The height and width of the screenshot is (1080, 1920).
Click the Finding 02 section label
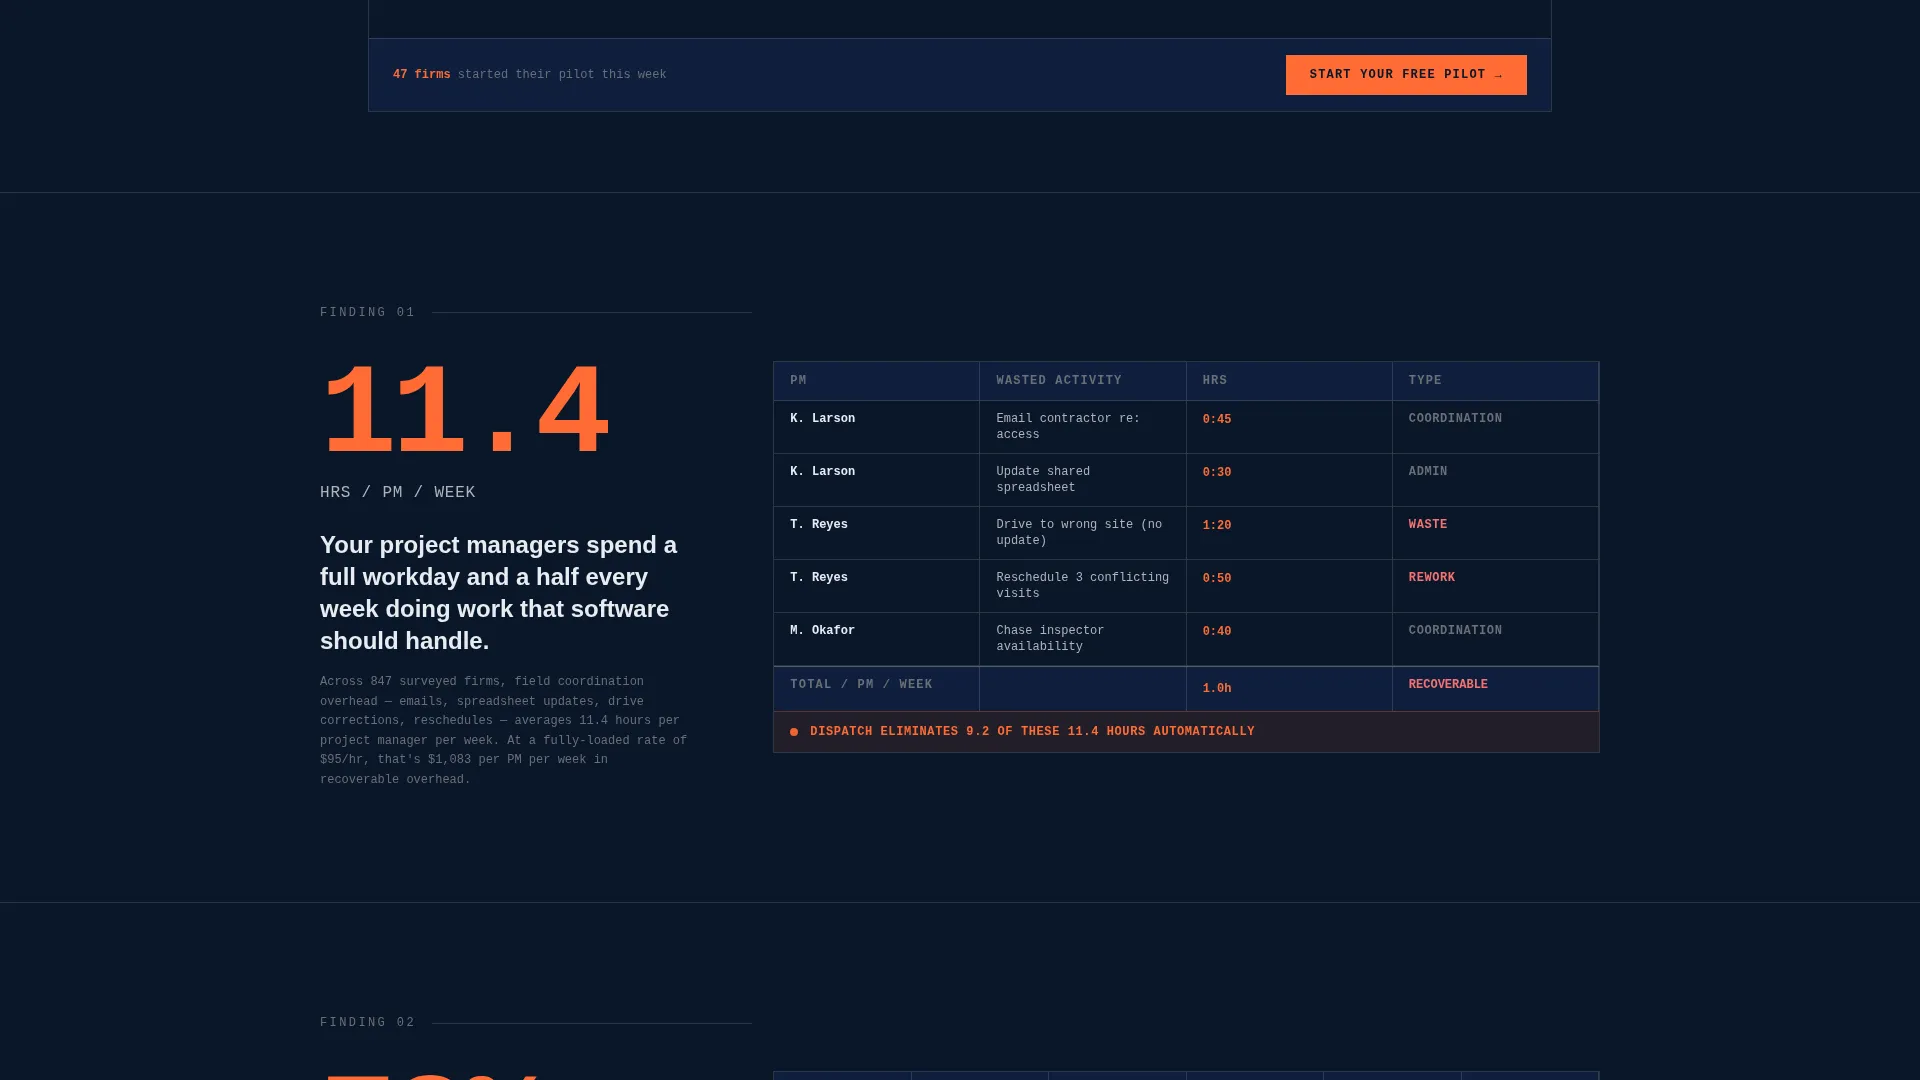coord(367,1023)
